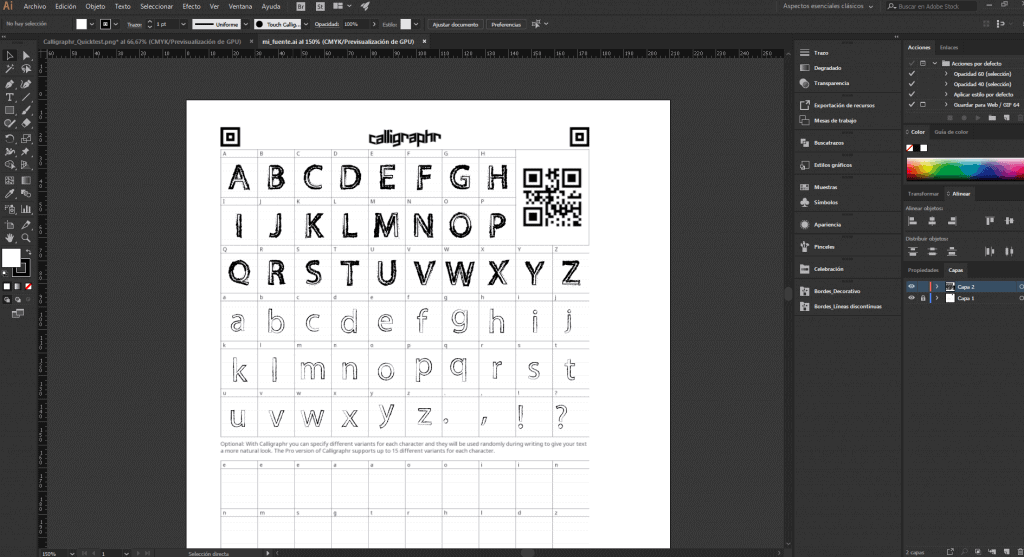
Task: Pick a color from the spectrum bar
Action: tap(965, 169)
